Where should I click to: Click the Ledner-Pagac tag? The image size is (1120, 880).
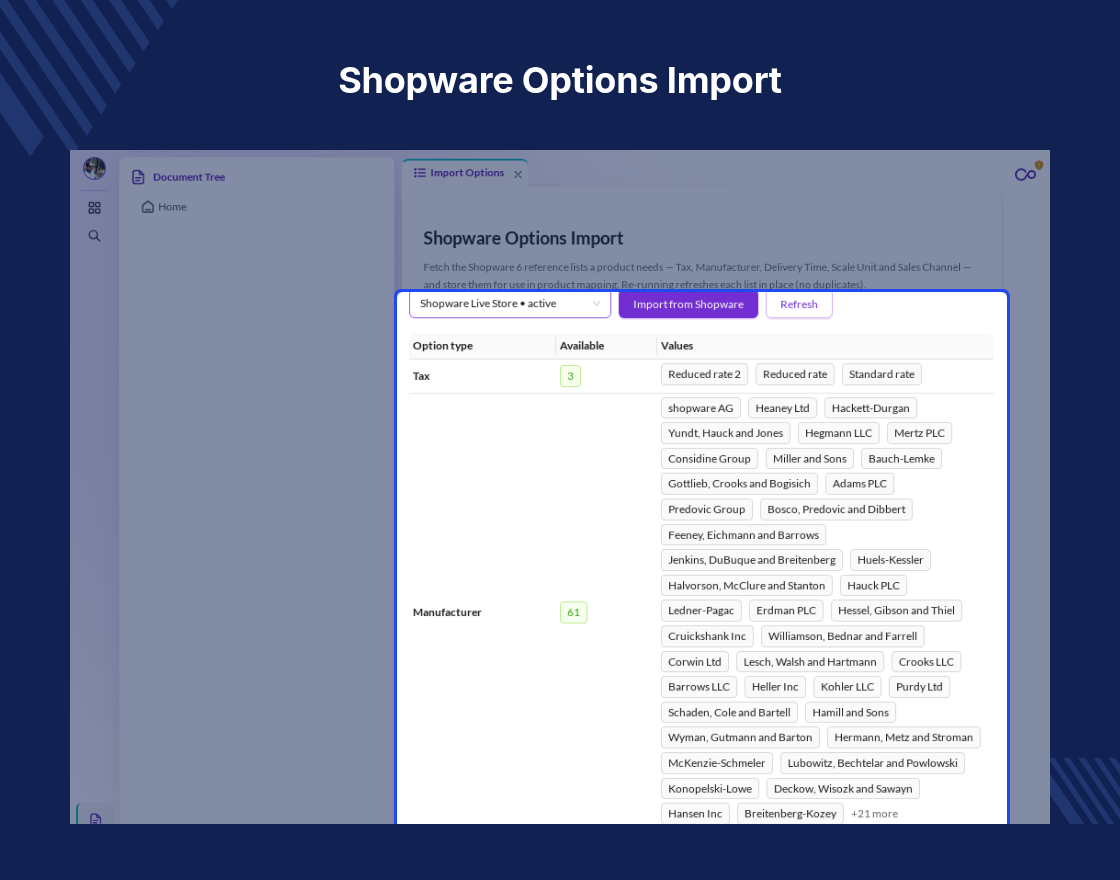pyautogui.click(x=701, y=611)
